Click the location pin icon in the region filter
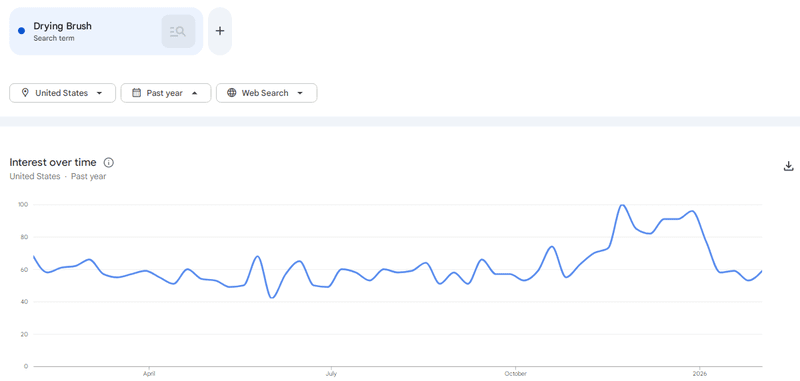Image resolution: width=800 pixels, height=381 pixels. [x=25, y=93]
